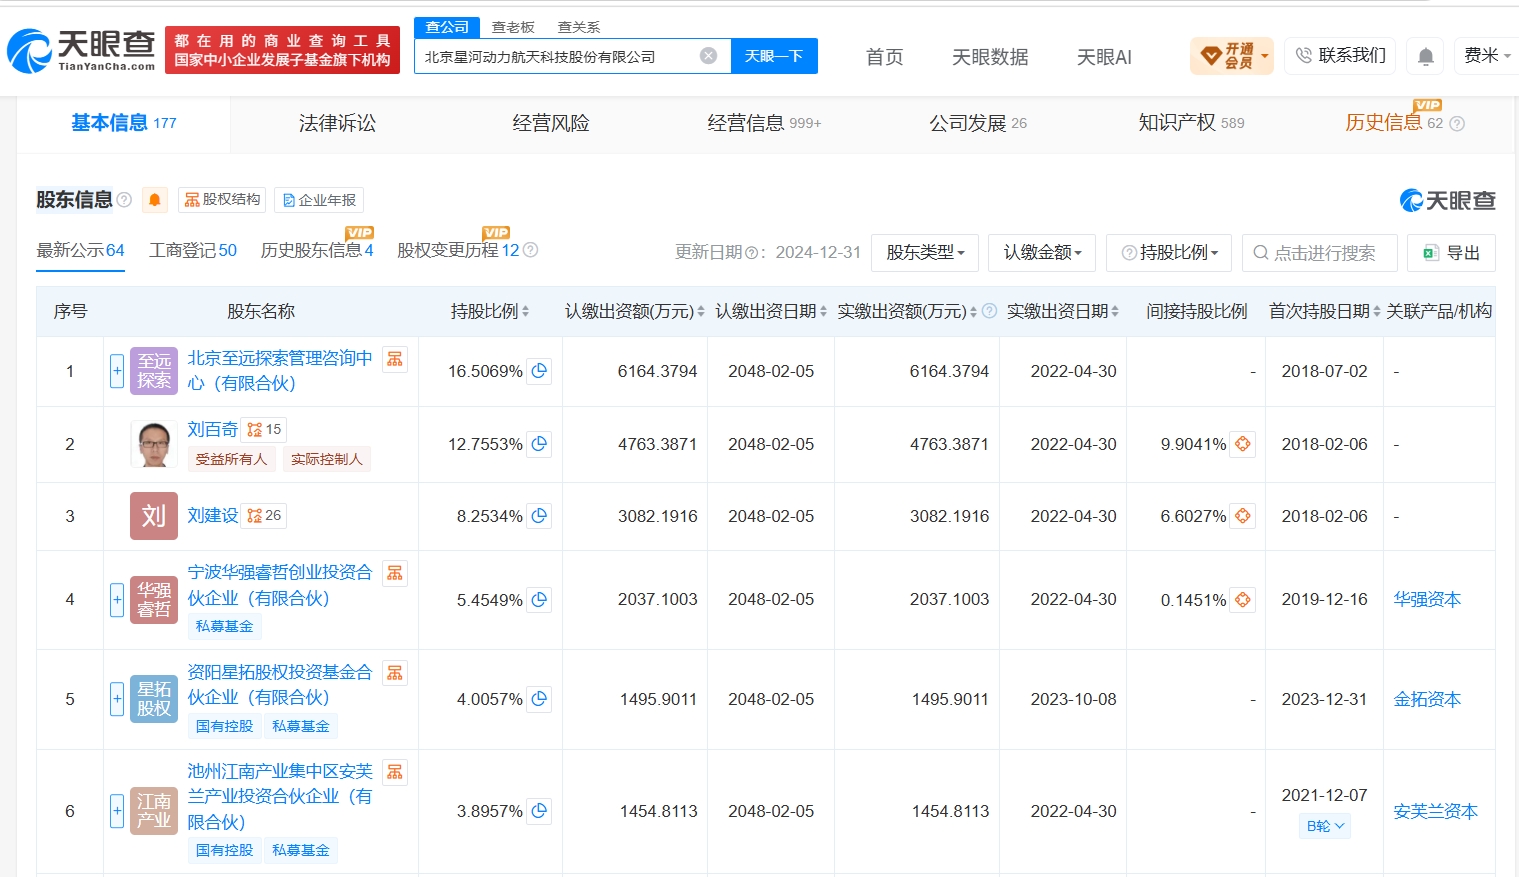Open 华强资本 related institution link
The image size is (1519, 877).
[x=1427, y=599]
